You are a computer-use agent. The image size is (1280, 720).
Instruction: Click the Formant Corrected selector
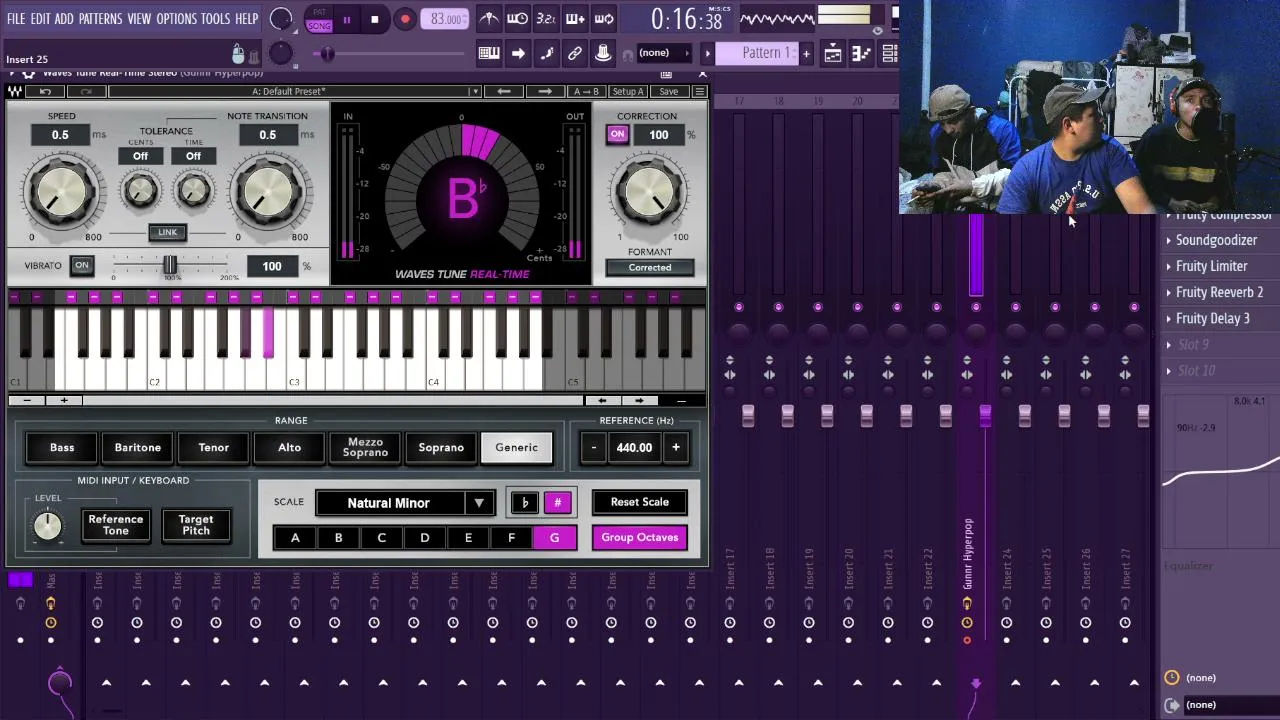point(650,267)
